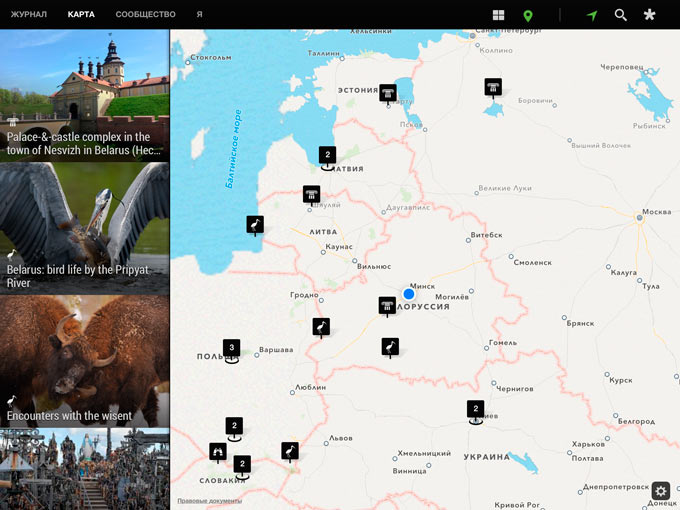Click the asterisk favorites icon
The width and height of the screenshot is (680, 510).
(649, 15)
